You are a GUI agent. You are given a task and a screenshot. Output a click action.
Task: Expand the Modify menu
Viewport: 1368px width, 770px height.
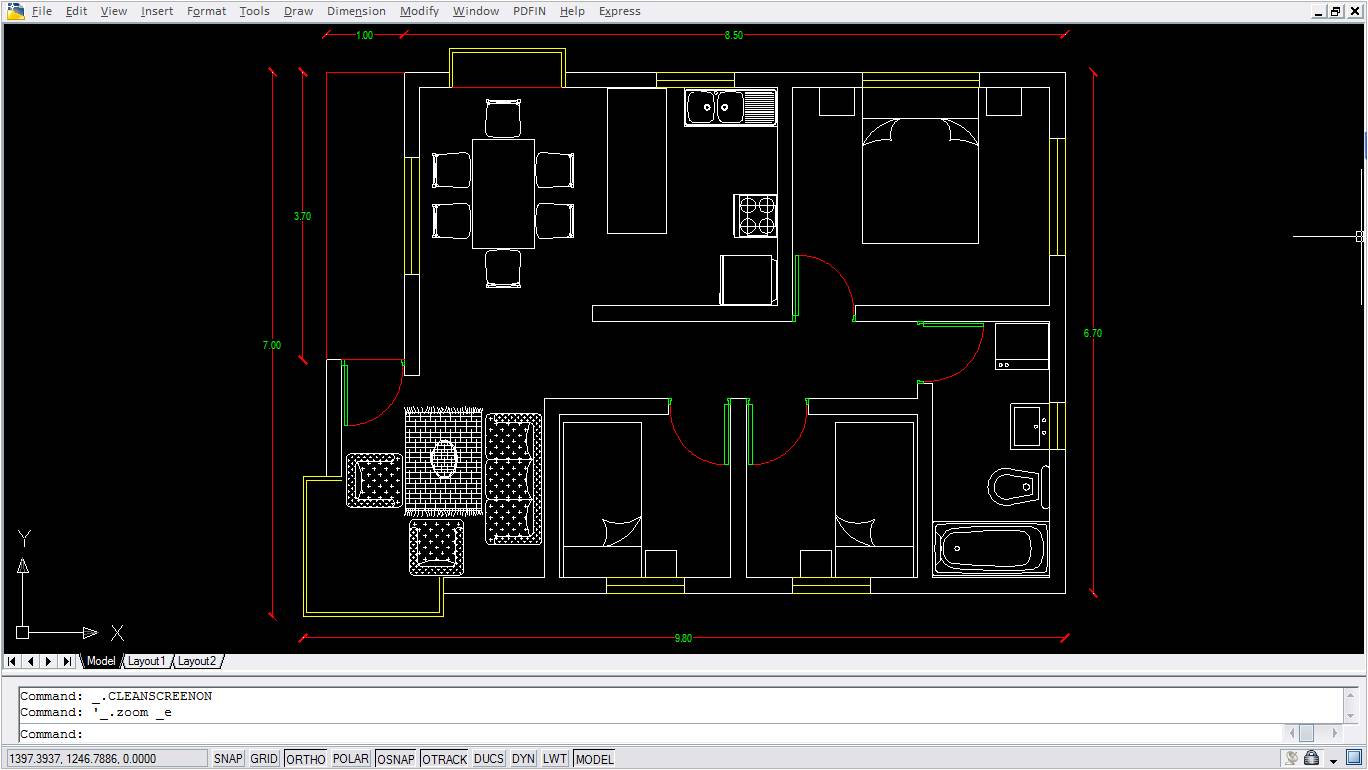tap(419, 11)
